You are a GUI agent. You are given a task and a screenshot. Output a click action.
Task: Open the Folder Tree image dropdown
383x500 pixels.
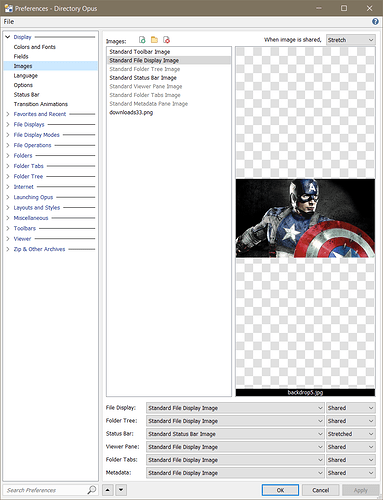pyautogui.click(x=235, y=421)
